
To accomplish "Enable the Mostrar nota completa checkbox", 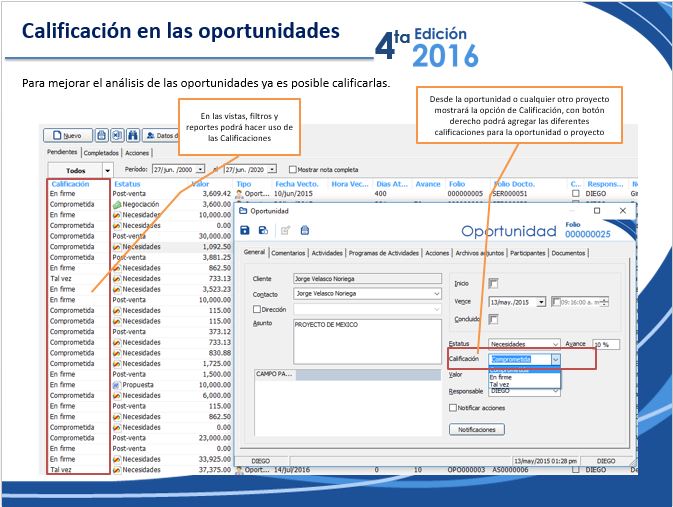I will click(x=293, y=170).
